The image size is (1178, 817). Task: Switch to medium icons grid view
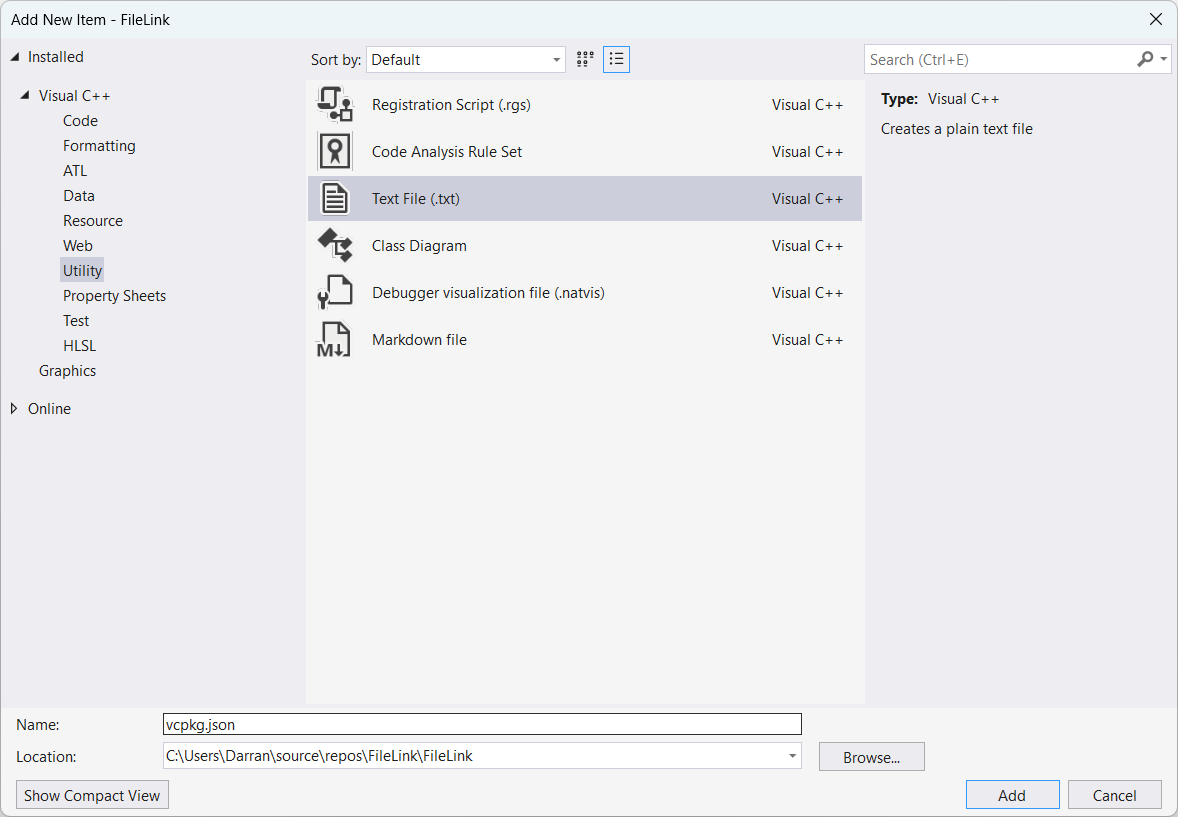pos(585,59)
